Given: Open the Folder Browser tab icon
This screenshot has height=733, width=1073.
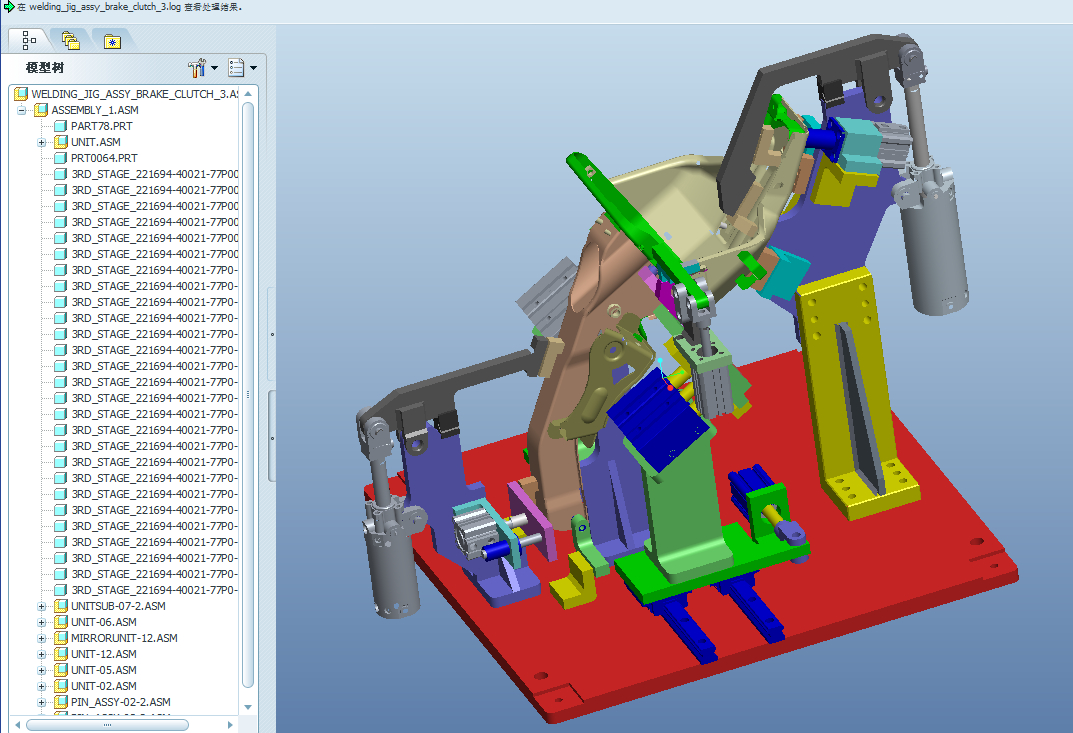Looking at the screenshot, I should point(70,41).
